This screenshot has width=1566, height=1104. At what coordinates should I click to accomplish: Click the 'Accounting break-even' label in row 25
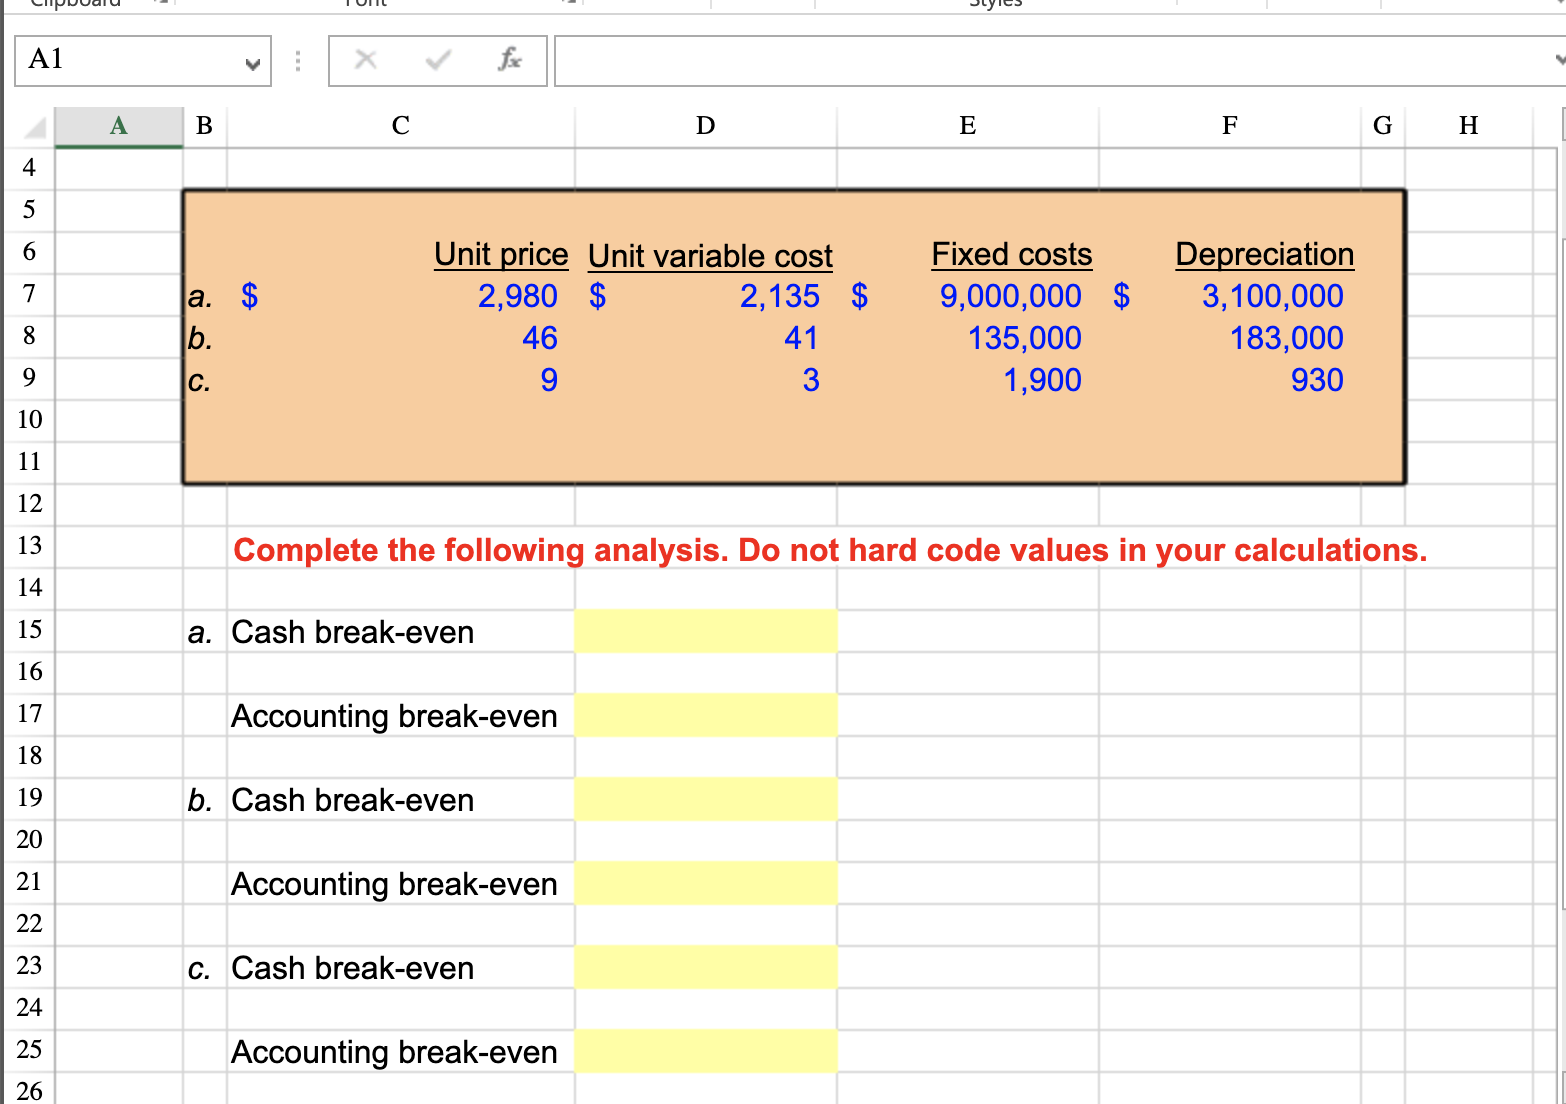click(394, 1052)
